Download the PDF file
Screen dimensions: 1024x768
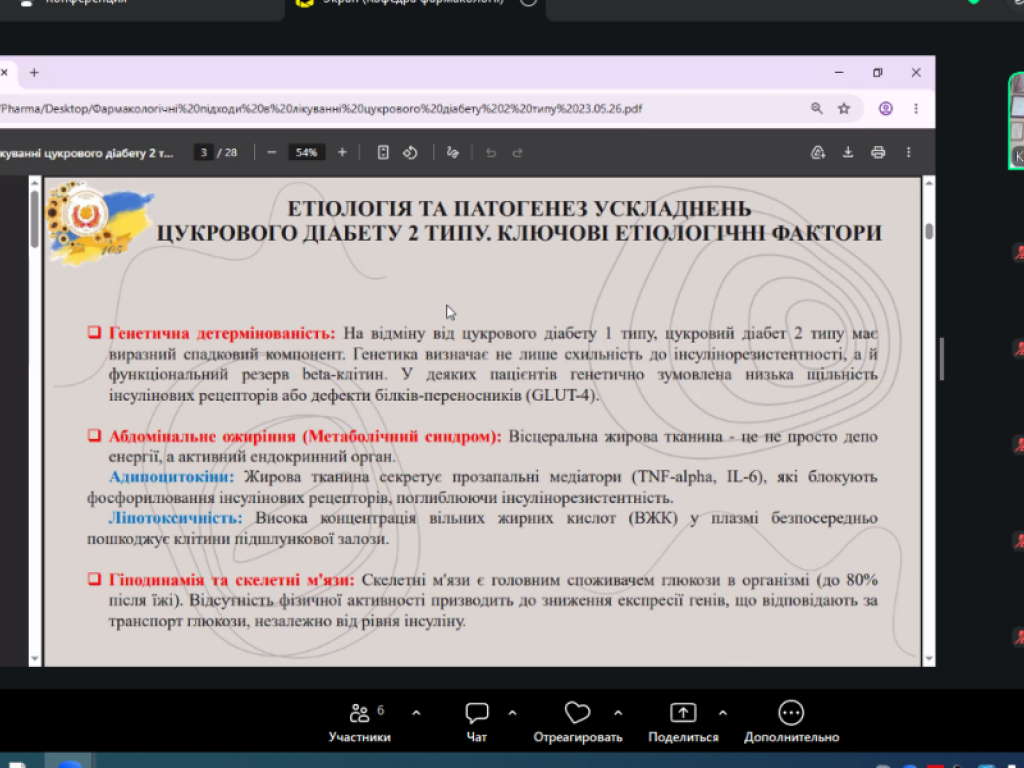tap(848, 152)
